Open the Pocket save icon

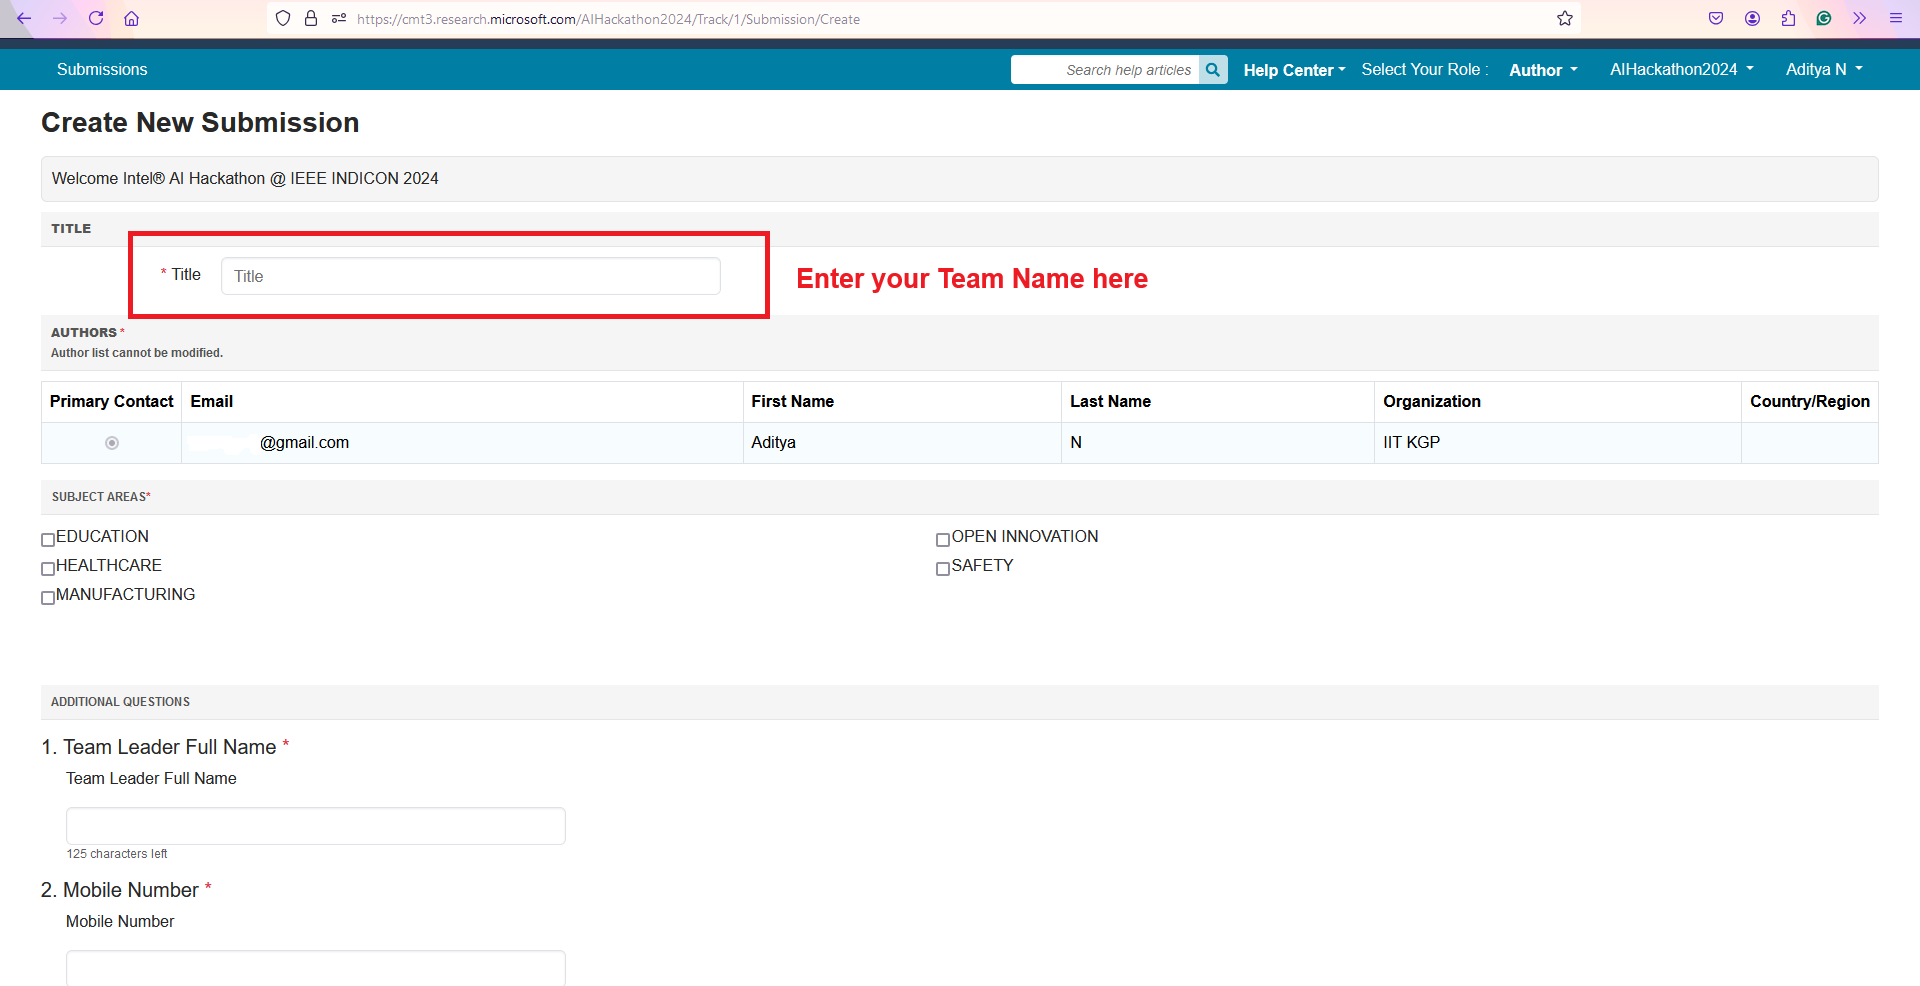click(x=1716, y=18)
